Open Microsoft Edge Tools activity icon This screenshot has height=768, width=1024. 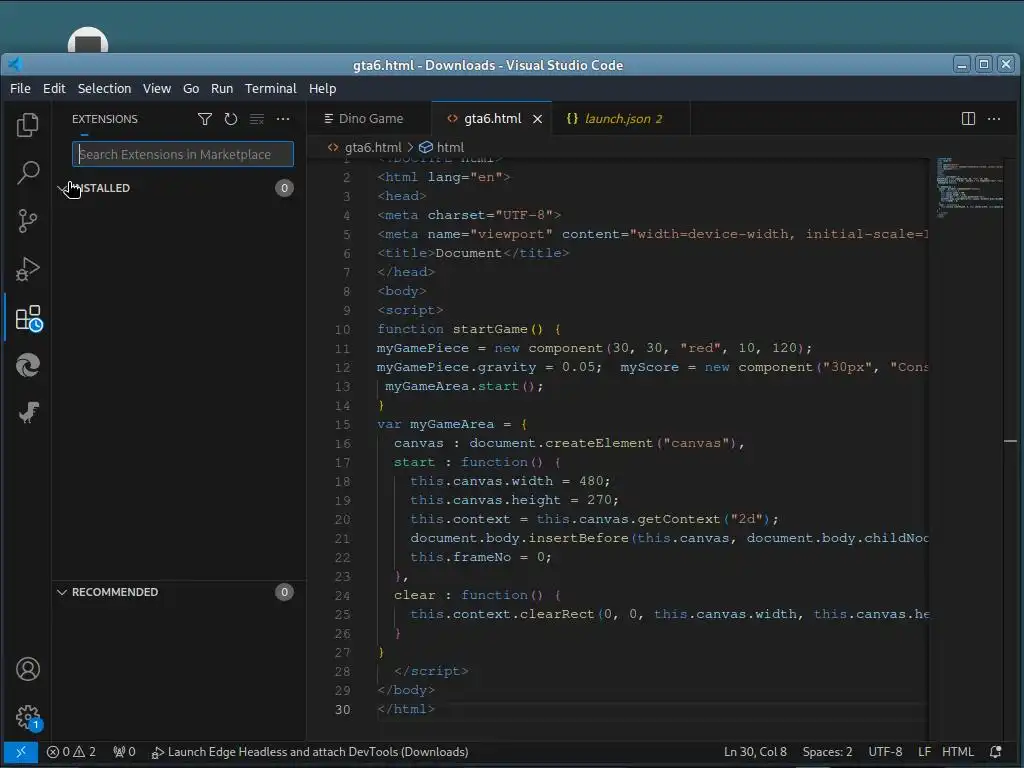27,365
